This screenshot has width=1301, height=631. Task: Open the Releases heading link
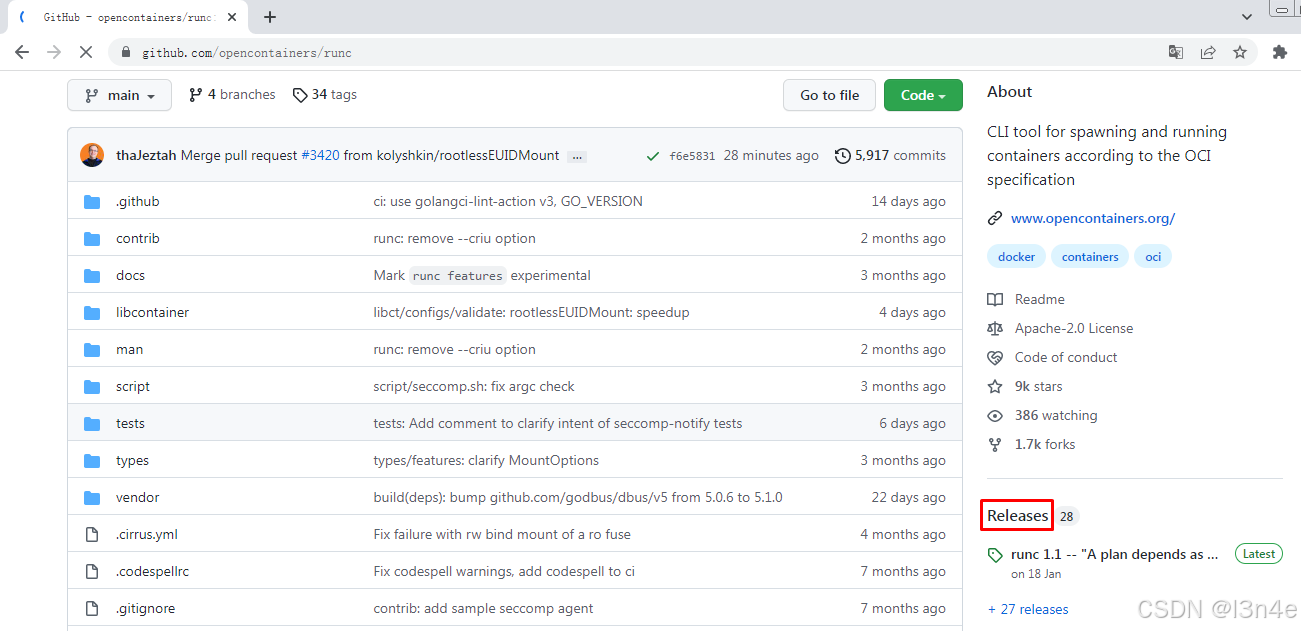click(x=1017, y=515)
